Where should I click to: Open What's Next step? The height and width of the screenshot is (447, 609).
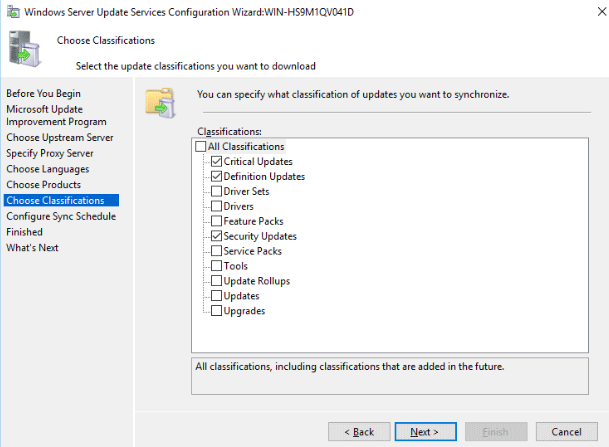tap(32, 248)
